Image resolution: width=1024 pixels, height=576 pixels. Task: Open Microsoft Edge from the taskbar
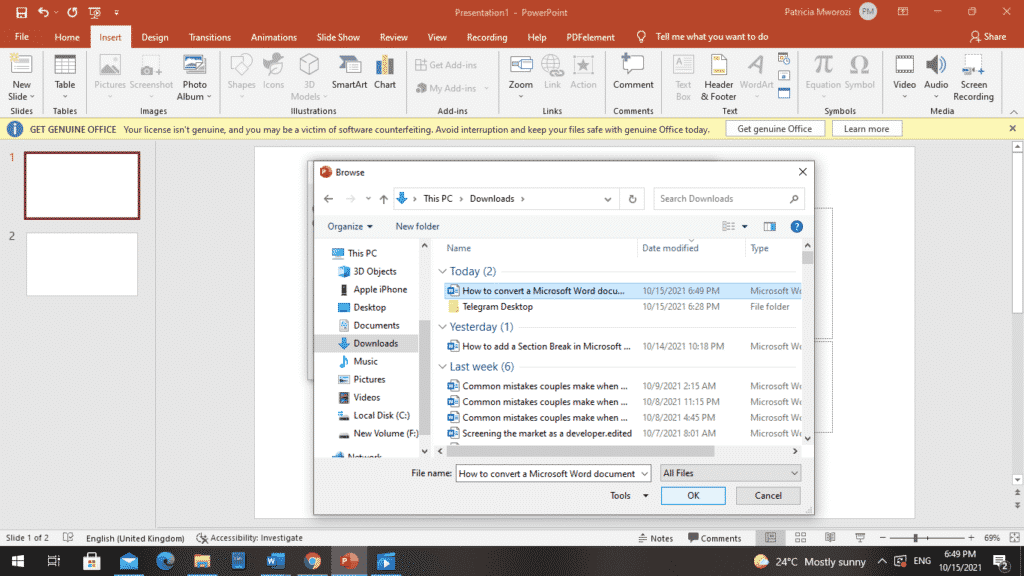coord(165,561)
